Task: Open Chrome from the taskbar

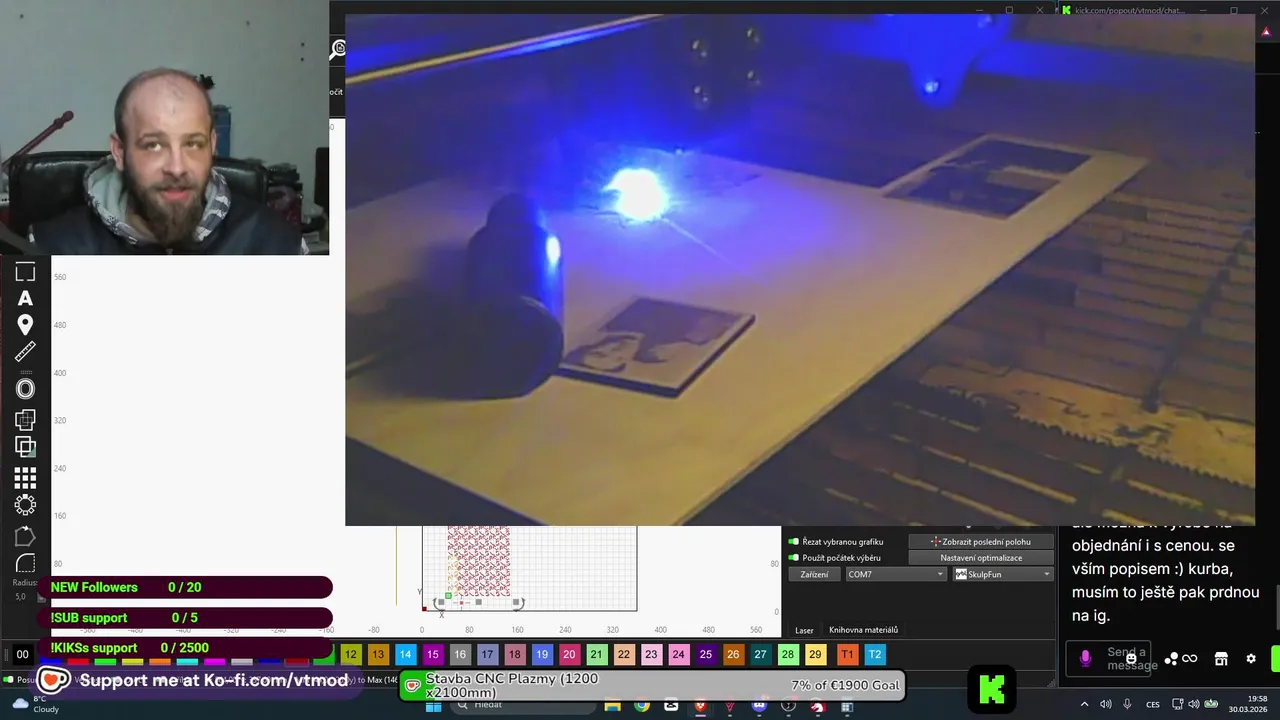Action: click(642, 706)
